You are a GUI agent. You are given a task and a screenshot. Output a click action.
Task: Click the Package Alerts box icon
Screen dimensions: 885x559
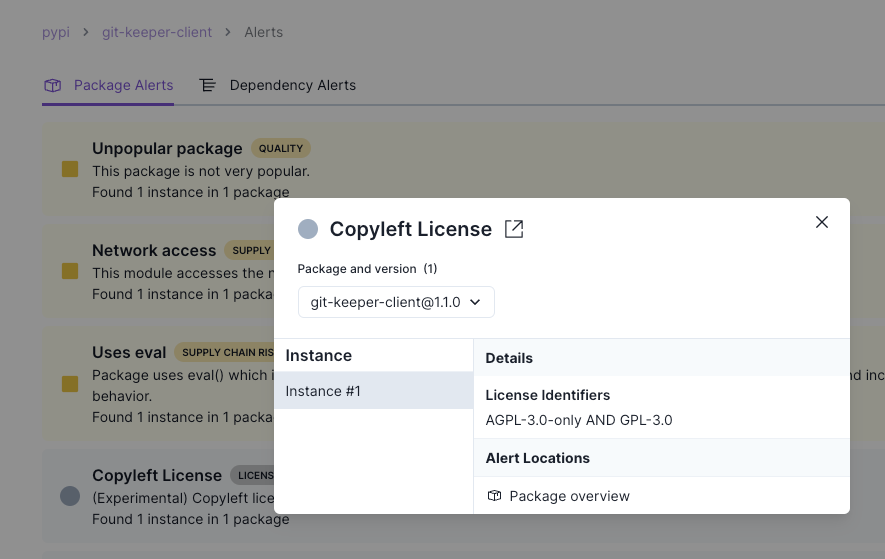pos(53,86)
